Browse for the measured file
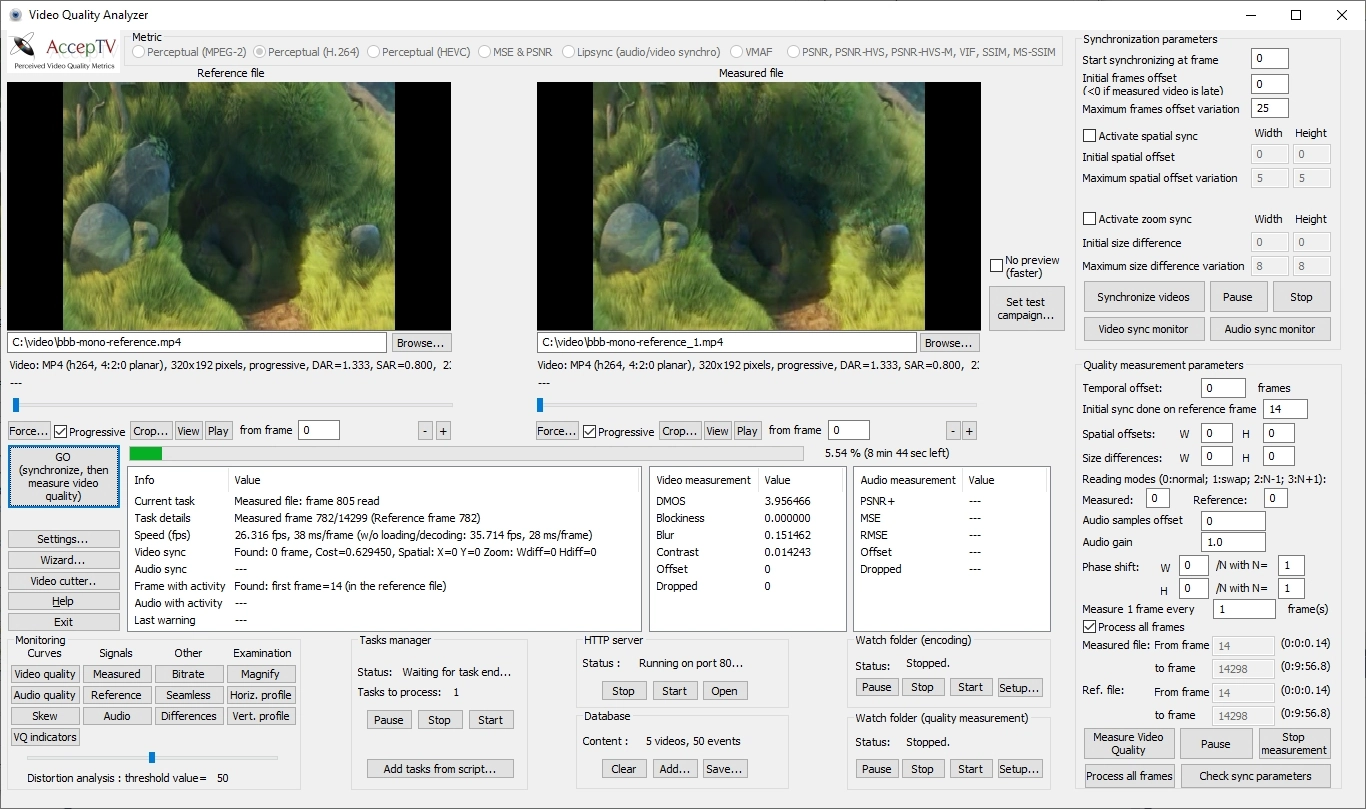 coord(950,342)
